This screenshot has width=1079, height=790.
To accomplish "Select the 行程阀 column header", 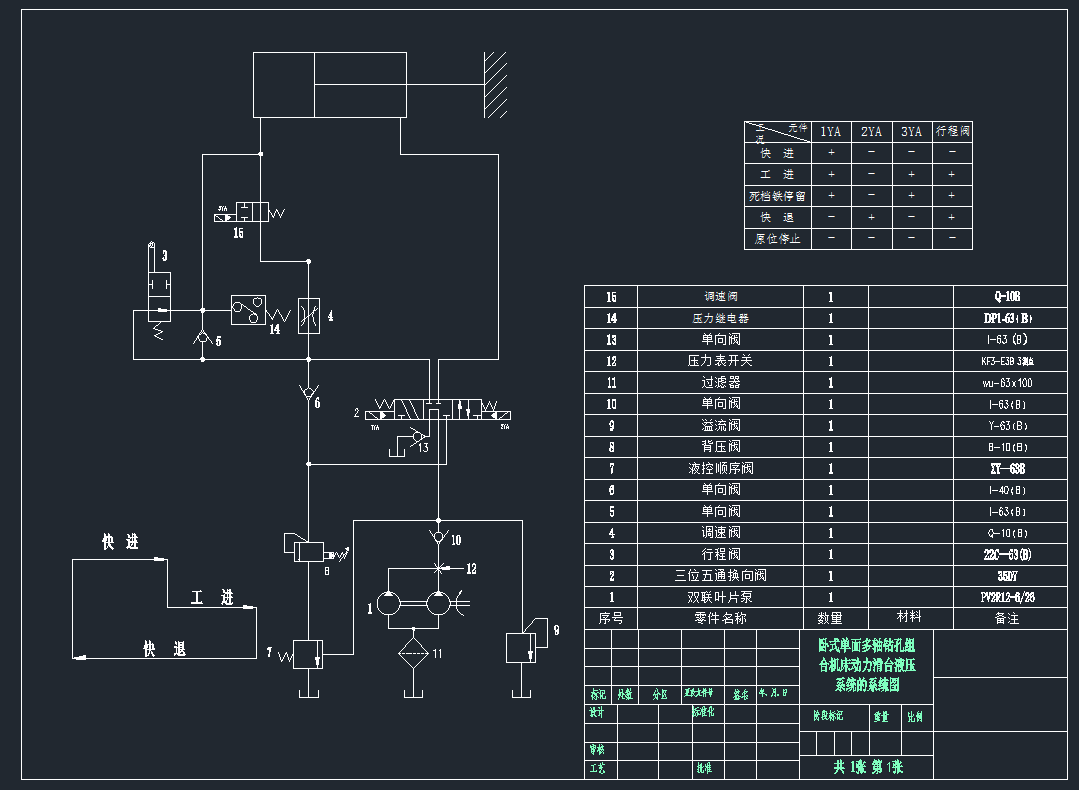I will (x=952, y=131).
